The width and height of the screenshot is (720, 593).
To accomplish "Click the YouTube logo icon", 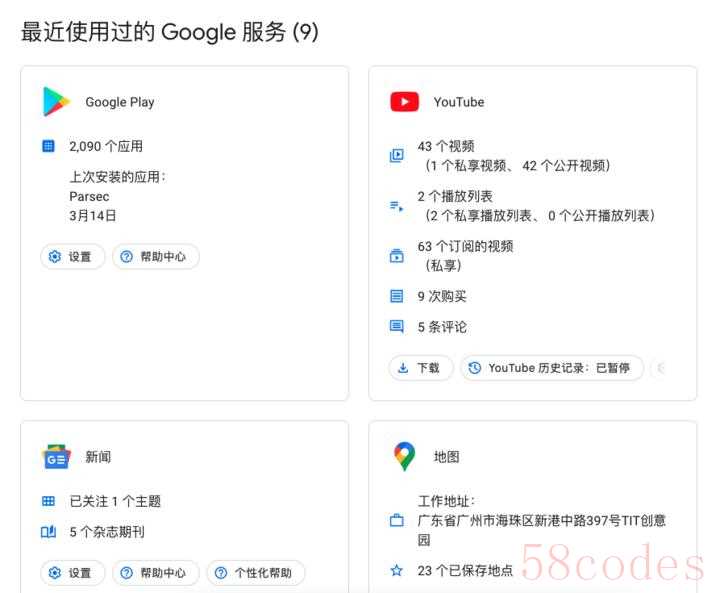I will tap(404, 102).
